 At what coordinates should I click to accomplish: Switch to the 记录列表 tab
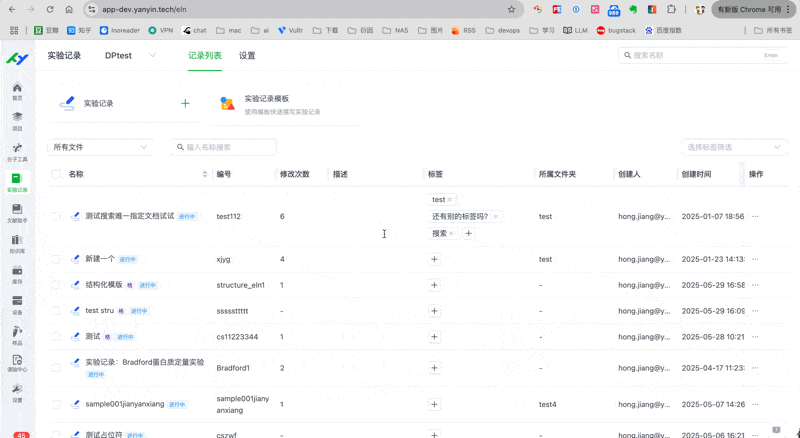click(x=205, y=56)
